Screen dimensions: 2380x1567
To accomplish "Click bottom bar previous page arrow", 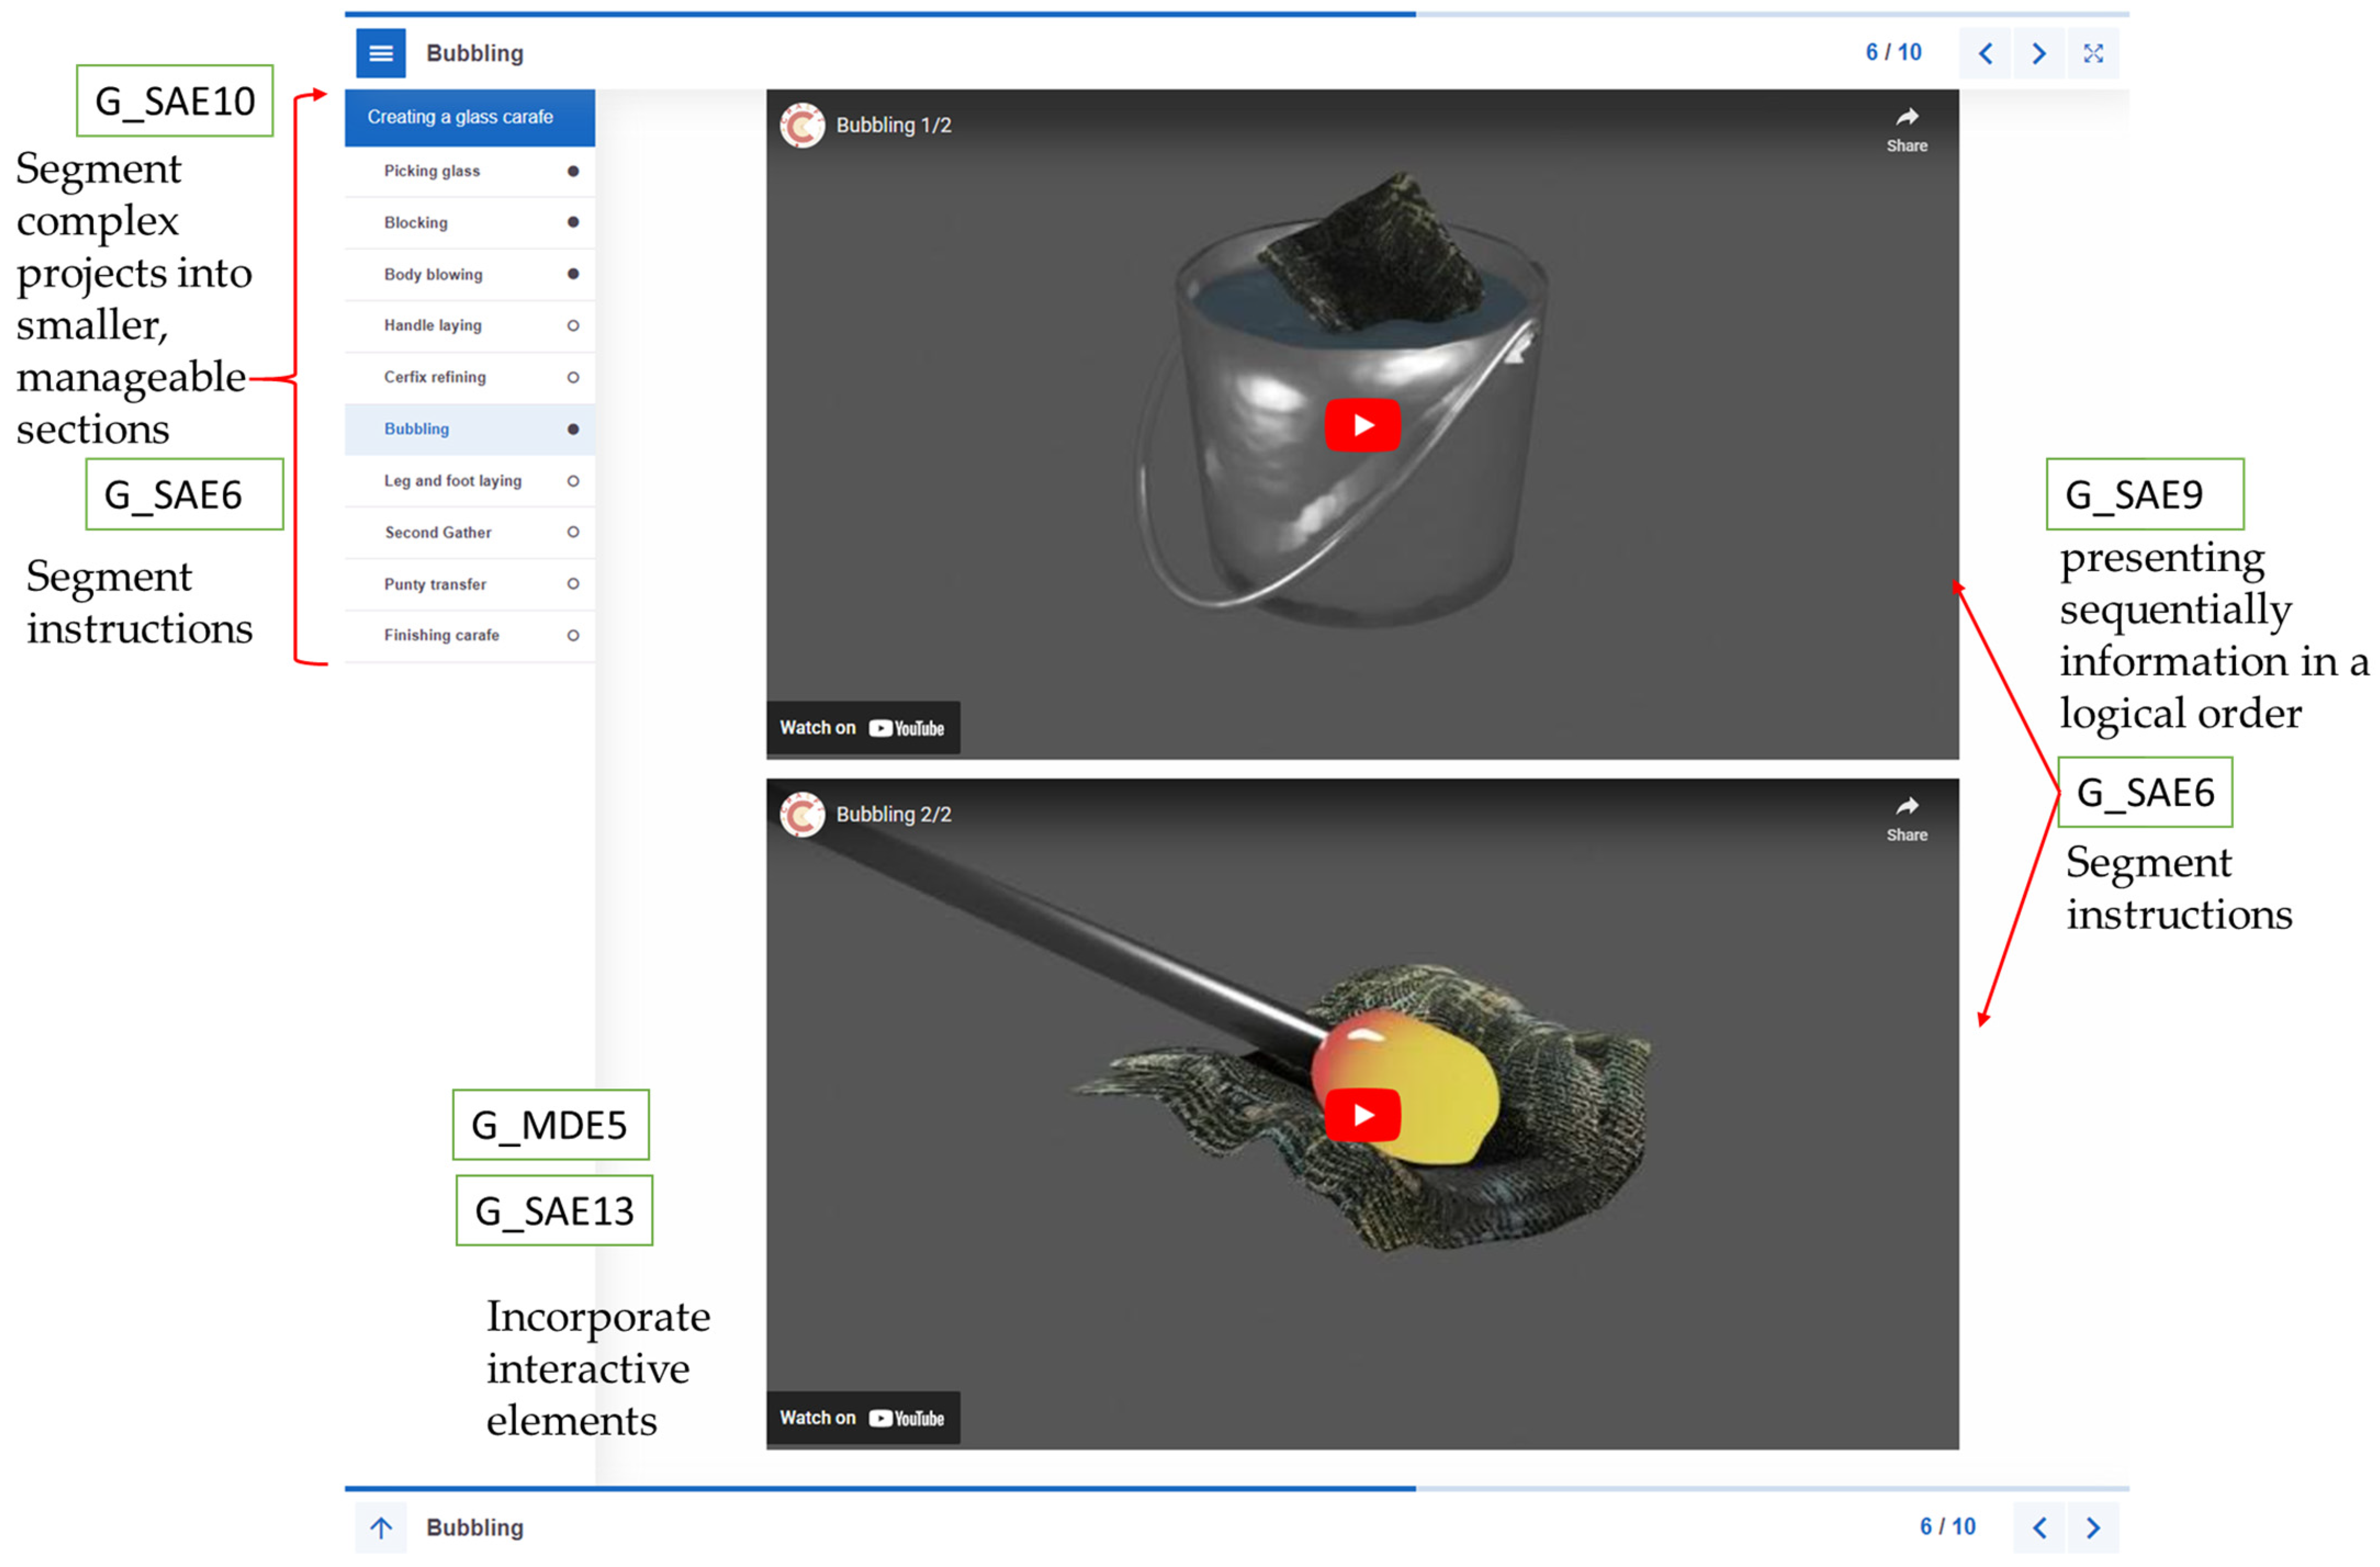I will tap(2039, 1527).
